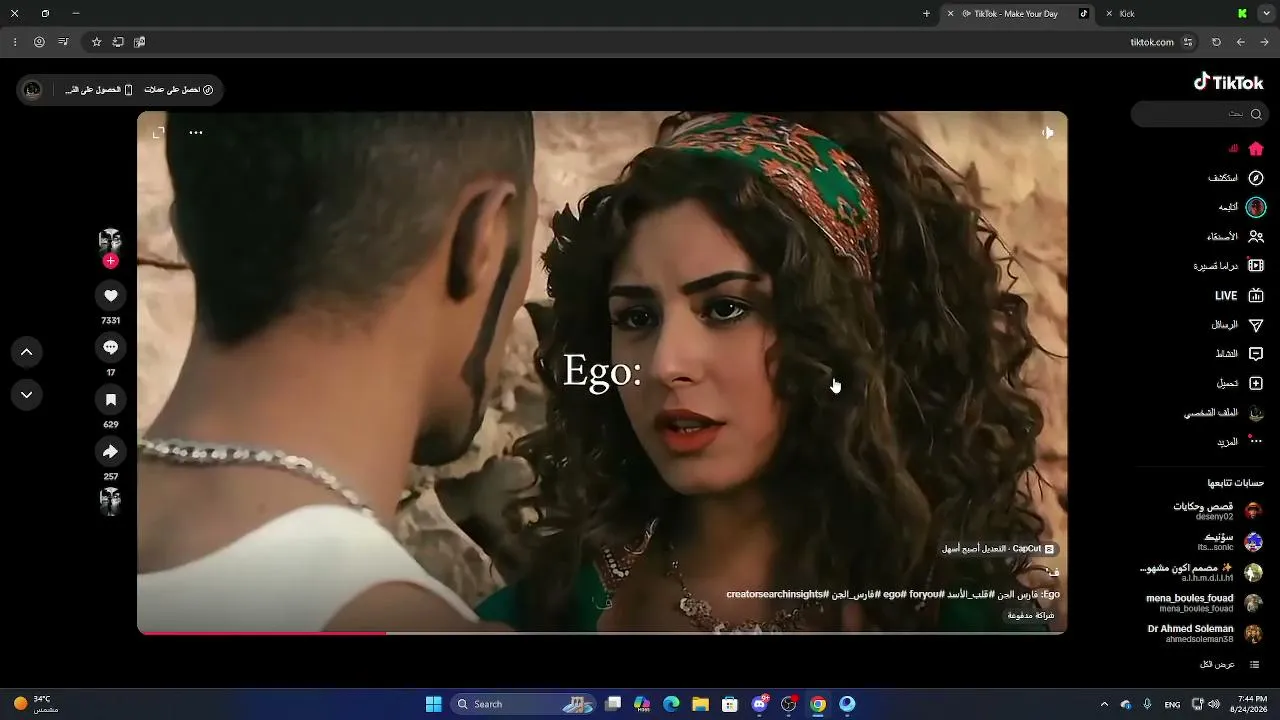Screen dimensions: 1280x720
Task: Open the TikTok home feed icon
Action: 1256,149
